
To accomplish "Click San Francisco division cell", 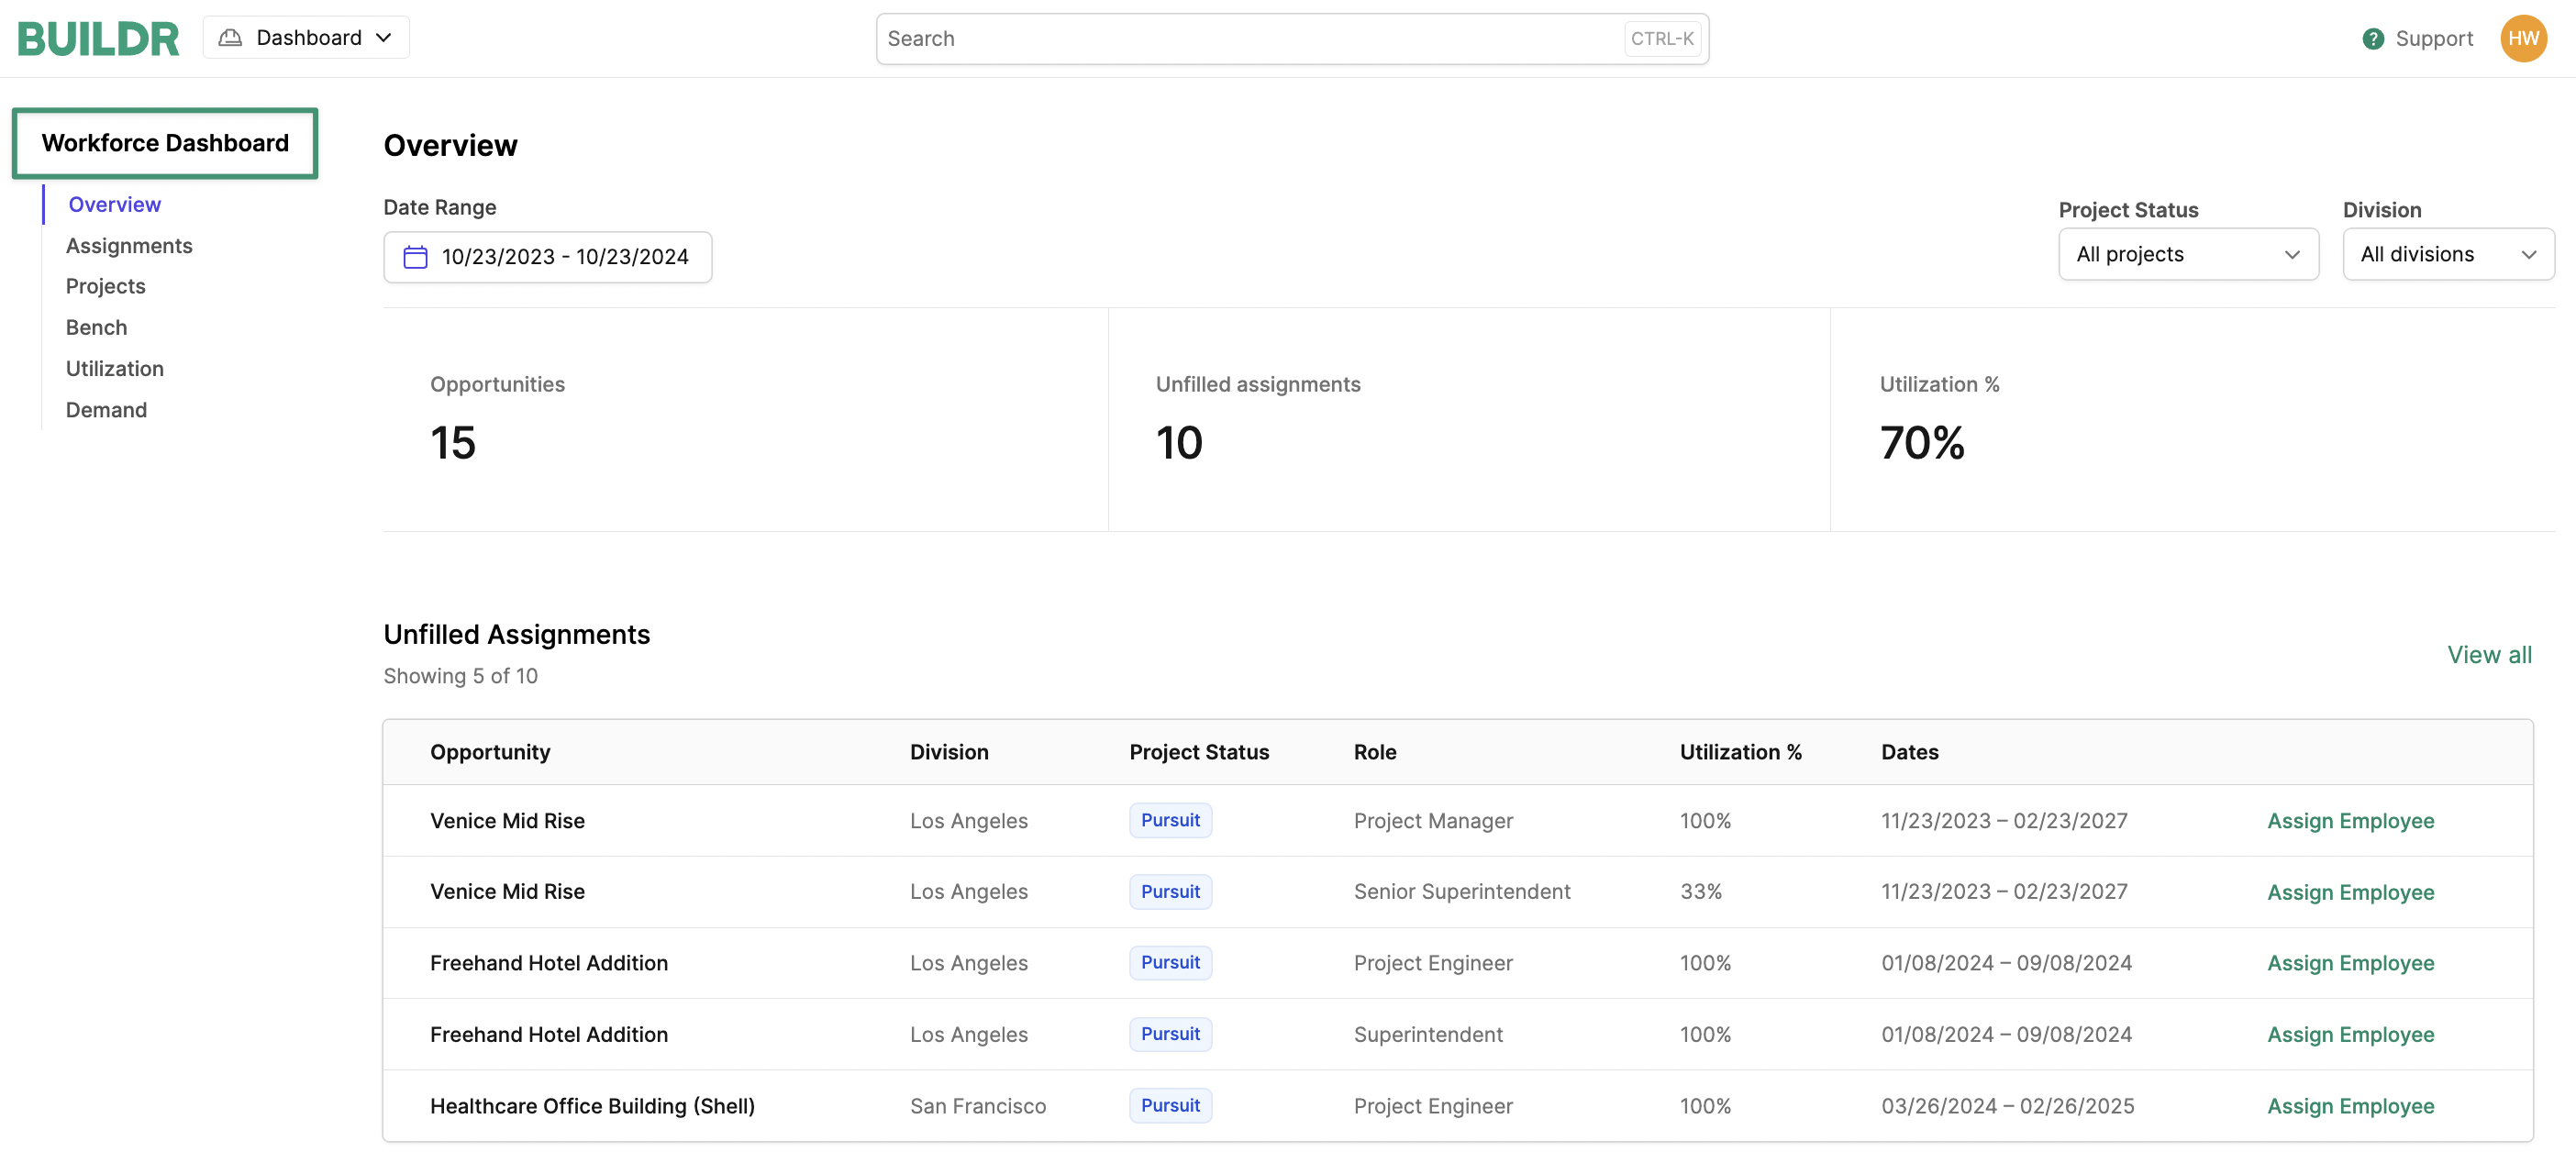I will point(977,1106).
